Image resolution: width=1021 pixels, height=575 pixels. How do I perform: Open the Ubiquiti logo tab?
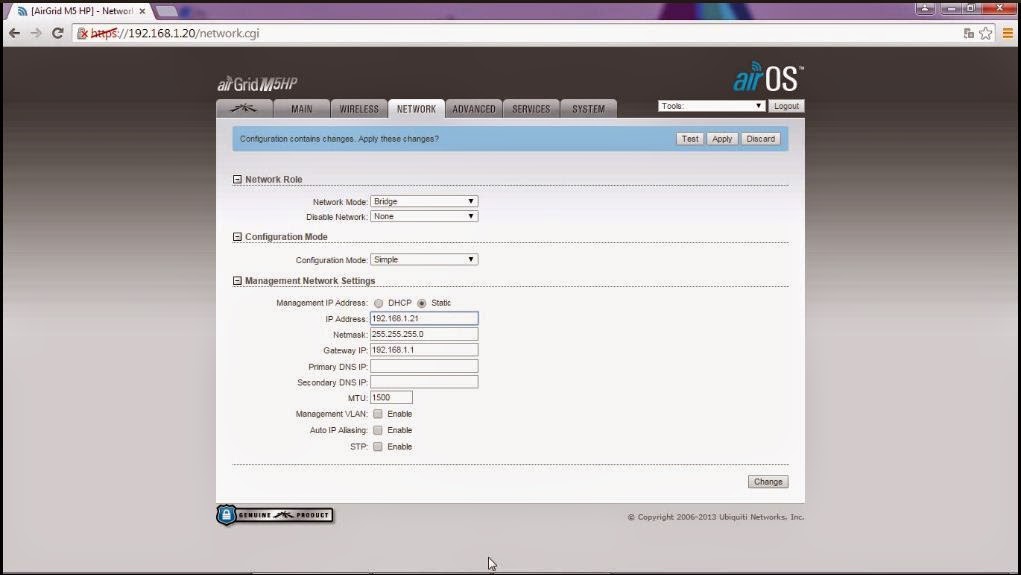point(244,109)
